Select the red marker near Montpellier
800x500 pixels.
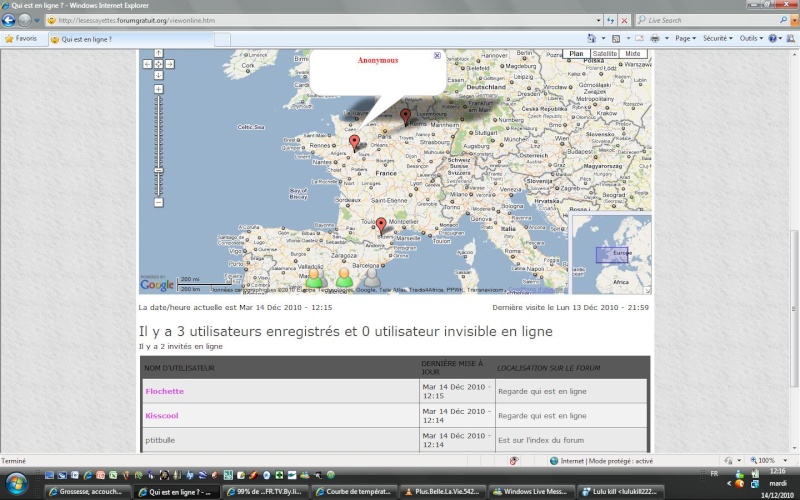pyautogui.click(x=381, y=226)
